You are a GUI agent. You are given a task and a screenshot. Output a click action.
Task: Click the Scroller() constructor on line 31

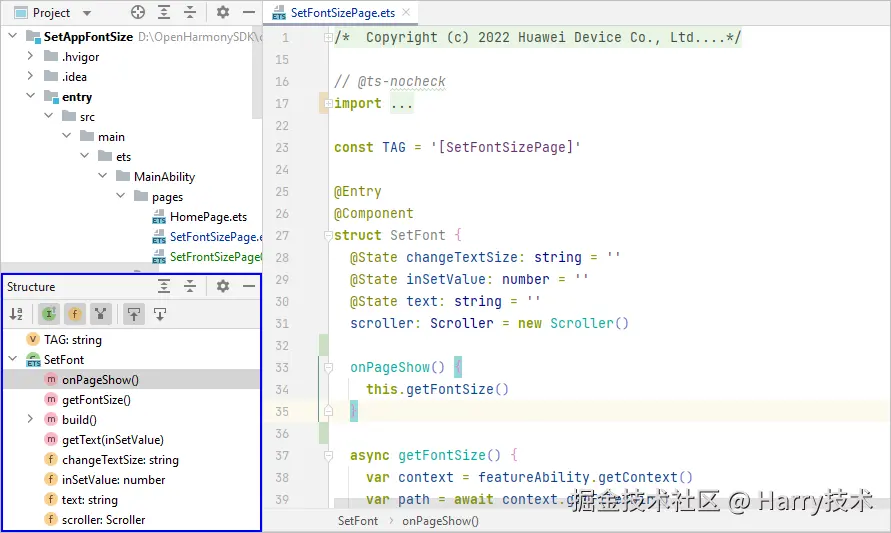tap(589, 323)
